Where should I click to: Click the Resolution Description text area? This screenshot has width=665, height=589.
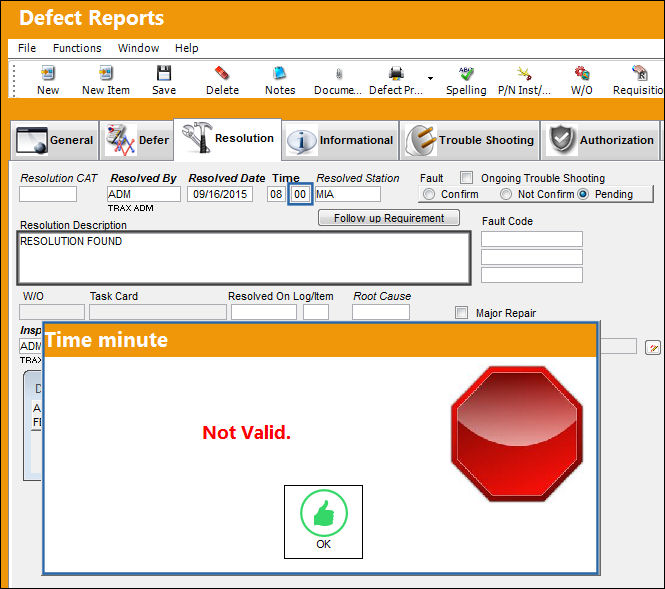point(244,258)
